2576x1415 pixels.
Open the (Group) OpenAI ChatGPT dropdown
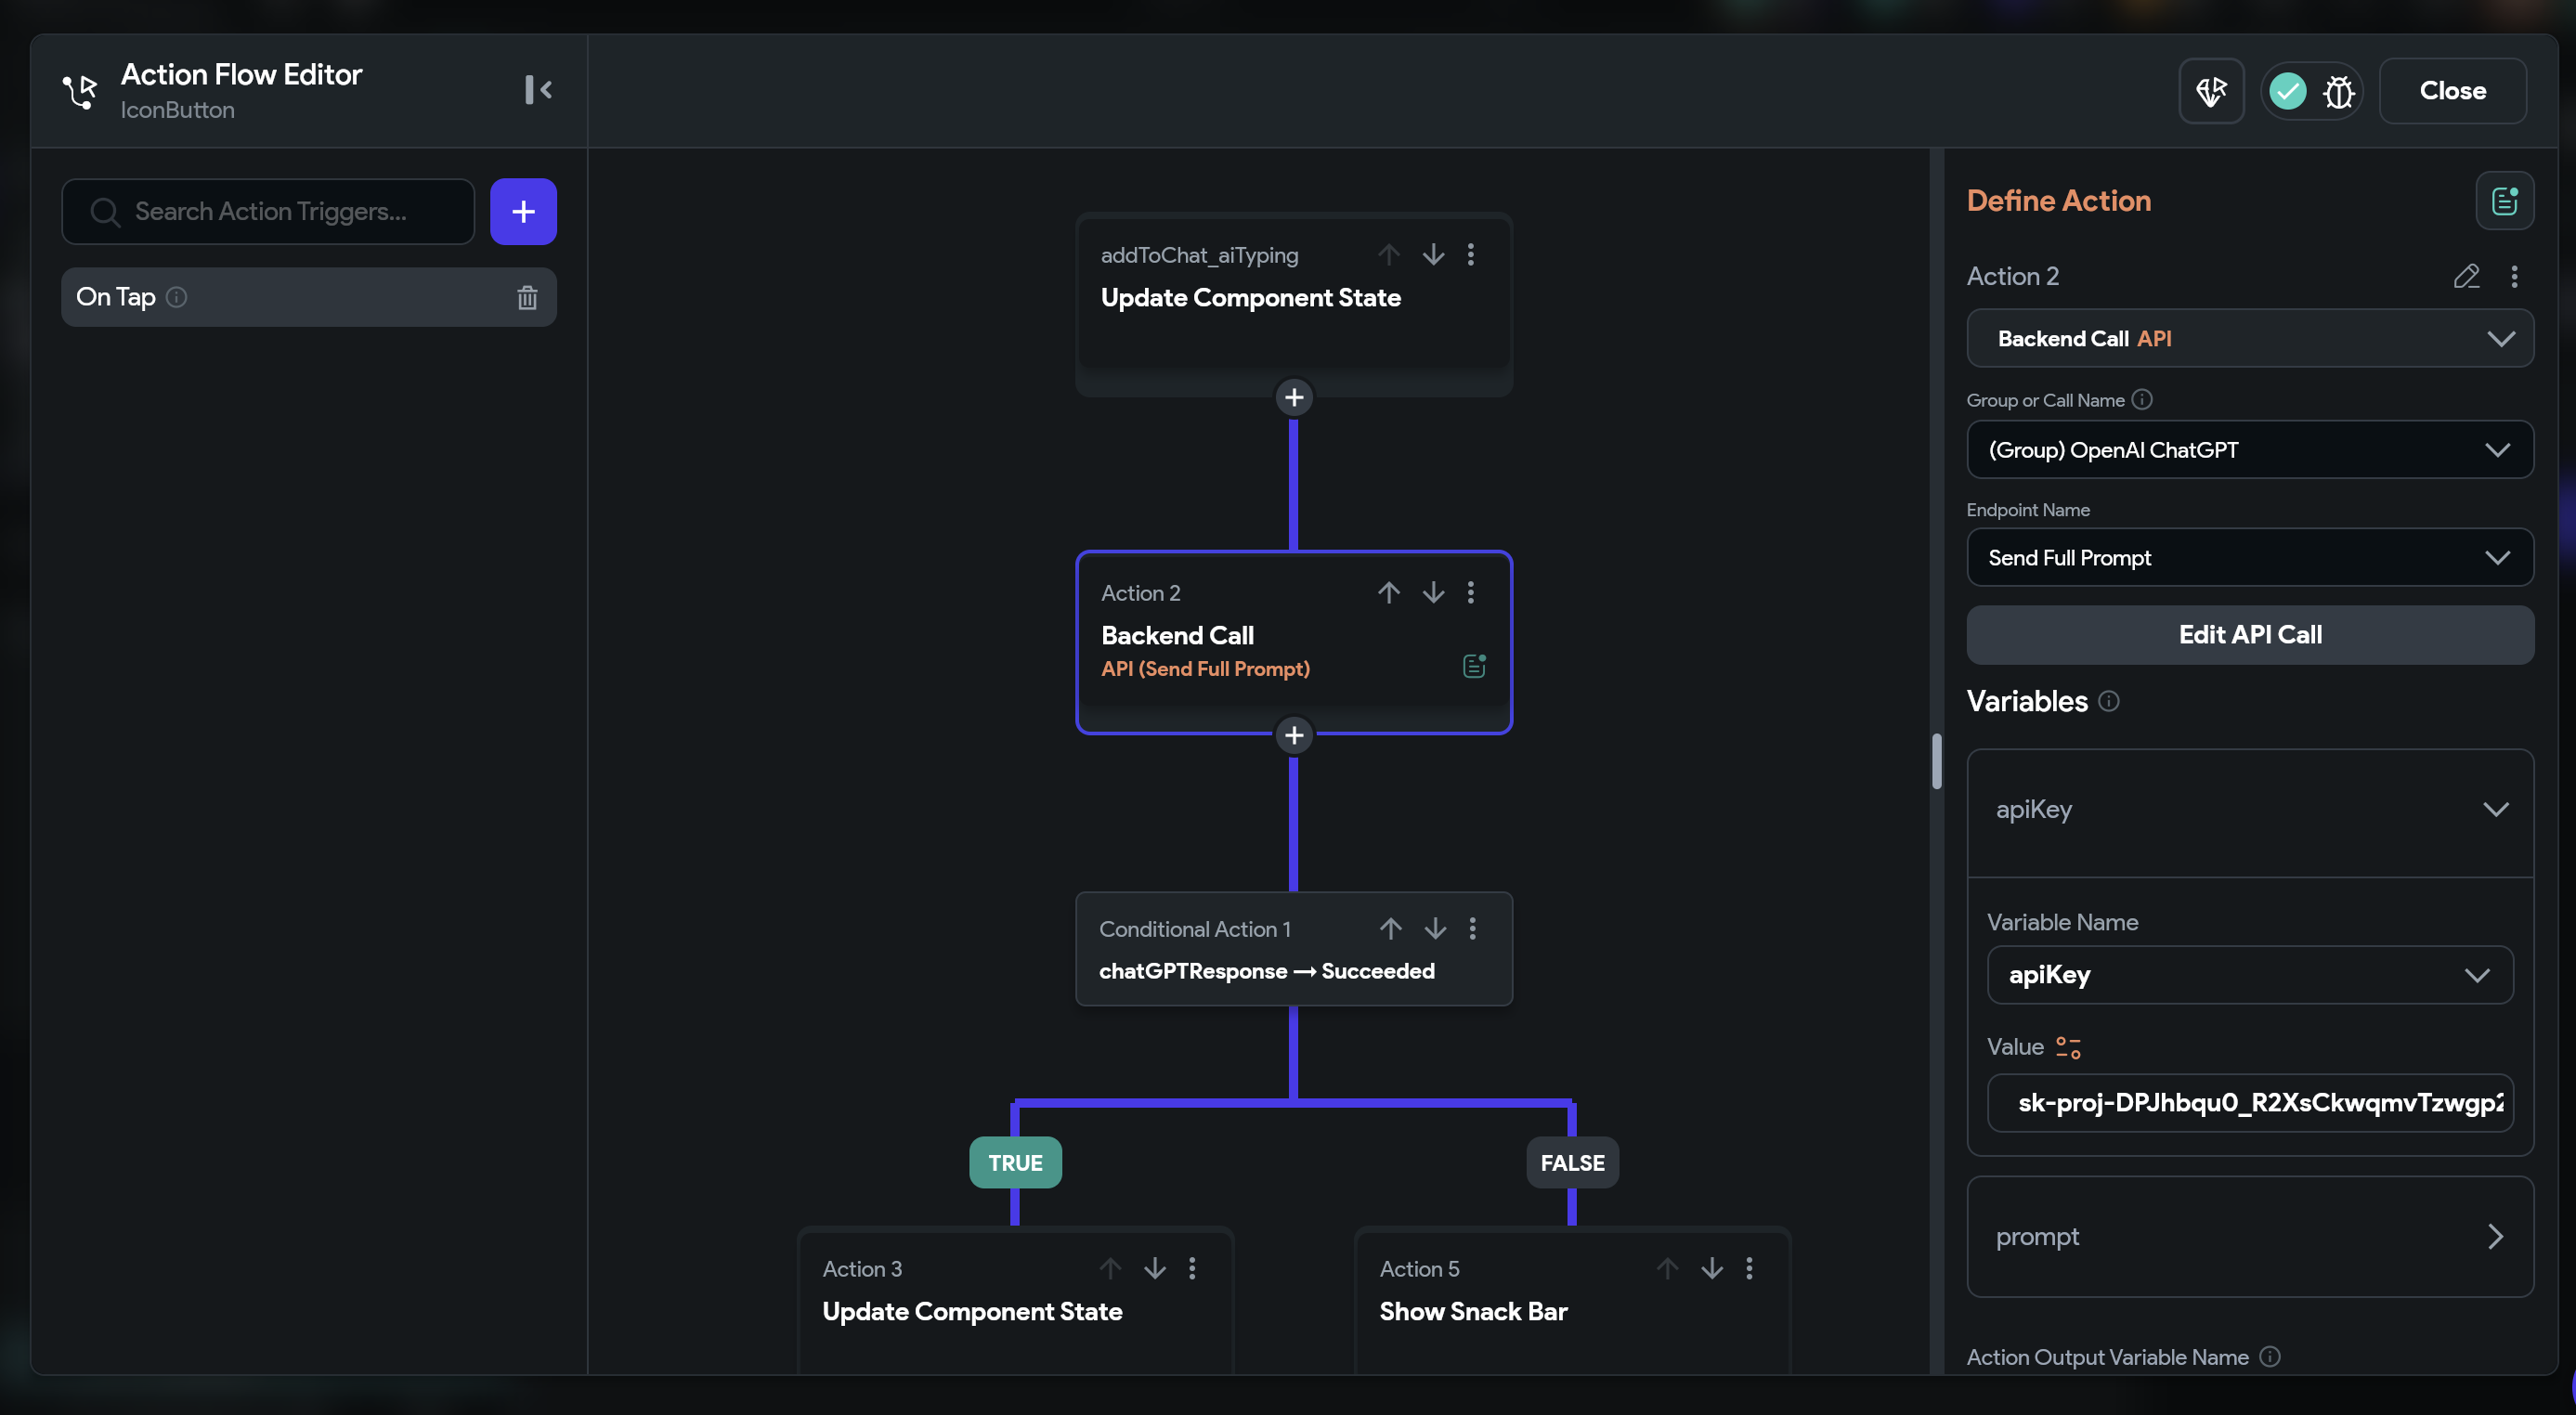[2250, 450]
